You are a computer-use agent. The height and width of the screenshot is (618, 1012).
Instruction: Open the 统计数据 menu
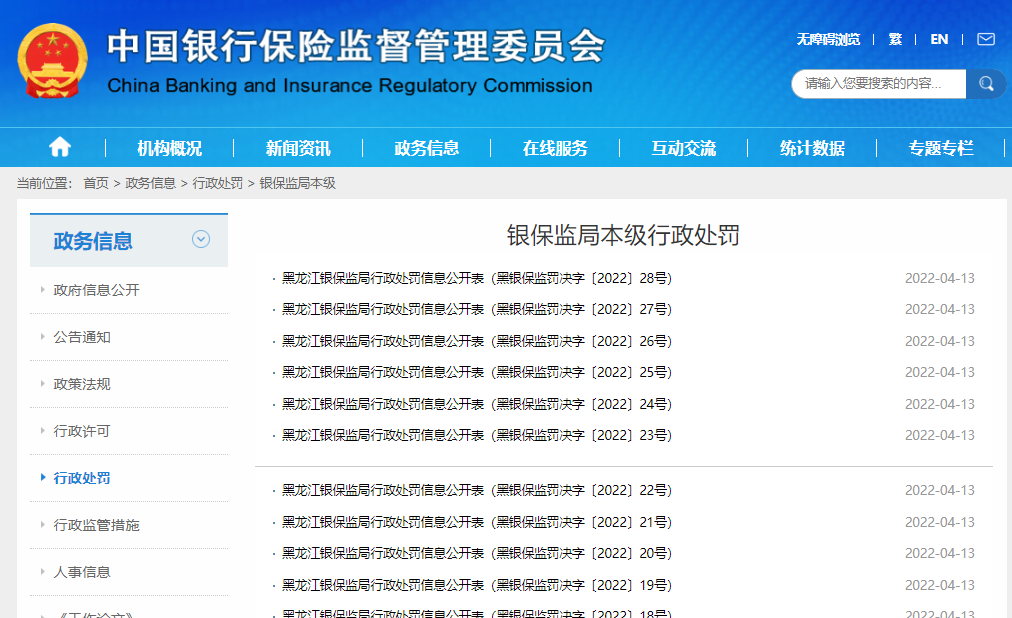click(x=812, y=147)
